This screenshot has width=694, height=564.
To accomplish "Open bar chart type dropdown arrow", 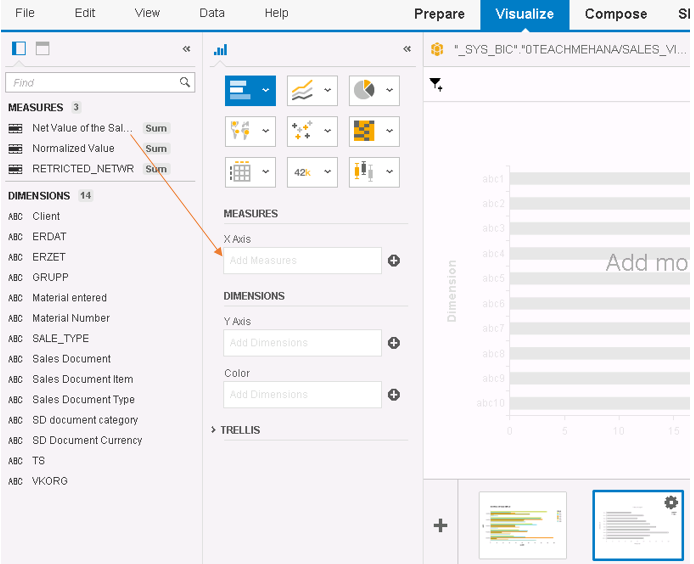I will tap(266, 90).
